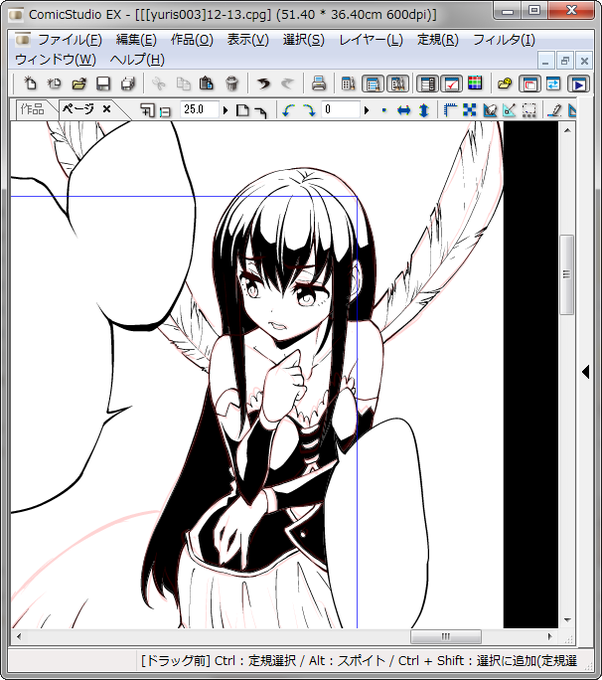The image size is (602, 680).
Task: Click the vertical scrollbar up arrow
Action: coord(567,130)
